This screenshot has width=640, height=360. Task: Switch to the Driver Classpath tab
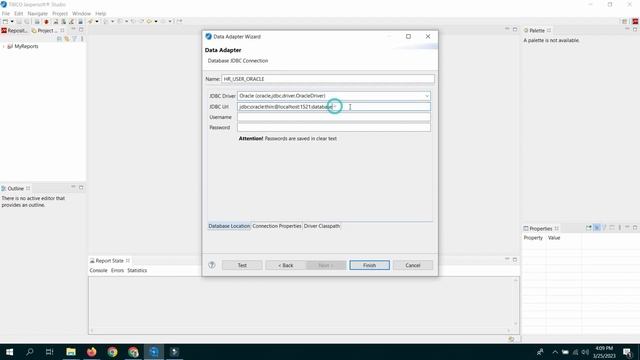click(x=322, y=226)
